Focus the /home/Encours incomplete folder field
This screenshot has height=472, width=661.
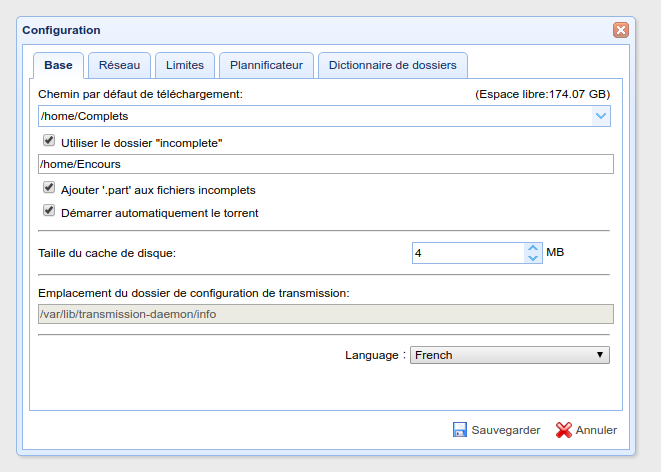[x=326, y=164]
